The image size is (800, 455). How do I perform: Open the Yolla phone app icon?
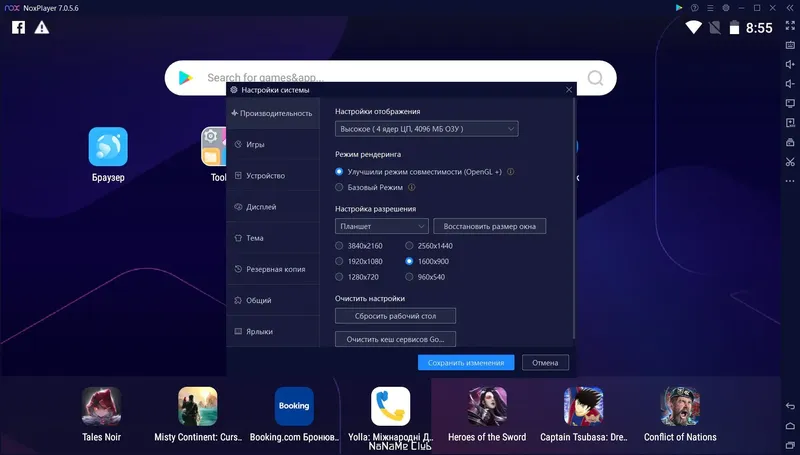pyautogui.click(x=391, y=406)
